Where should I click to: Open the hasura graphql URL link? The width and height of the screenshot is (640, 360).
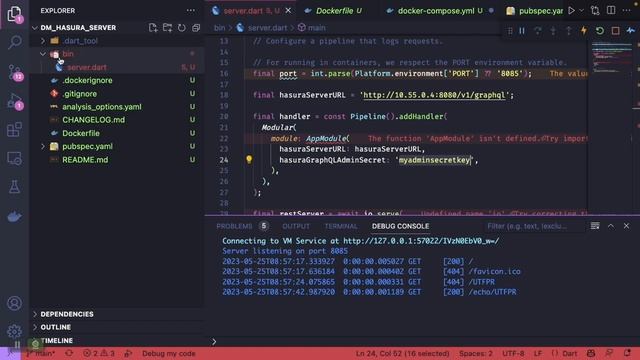[434, 95]
